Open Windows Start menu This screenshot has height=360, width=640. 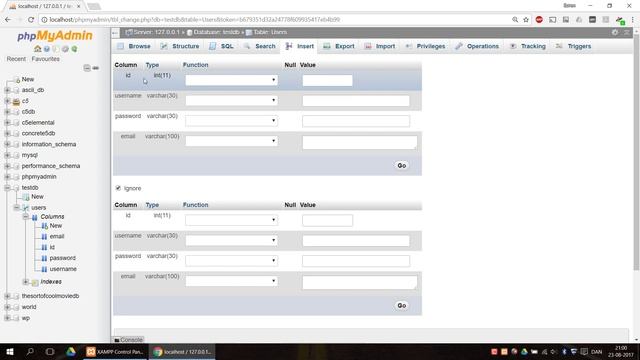(x=10, y=351)
